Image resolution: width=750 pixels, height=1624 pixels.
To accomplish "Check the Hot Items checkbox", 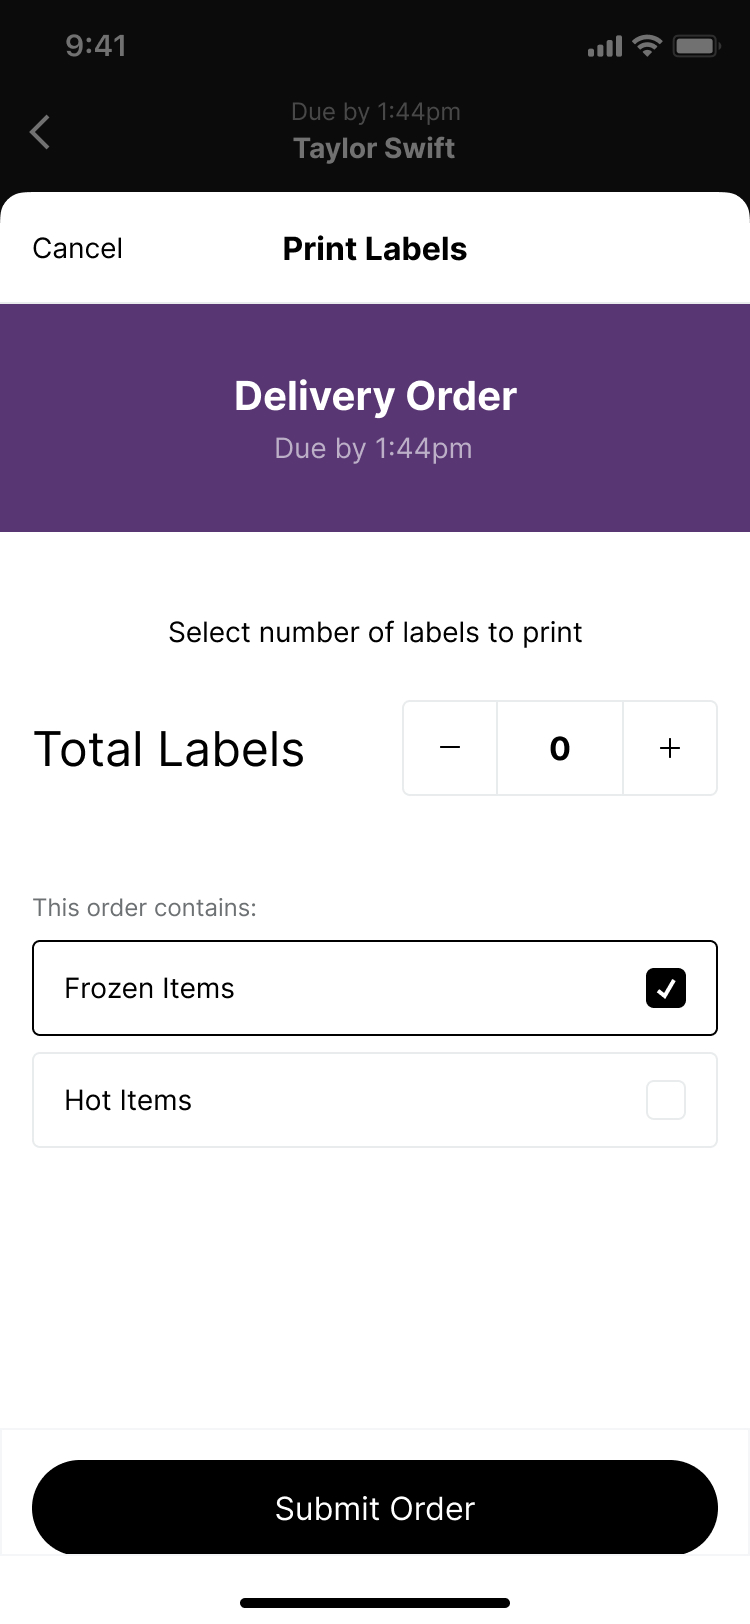I will [666, 1100].
